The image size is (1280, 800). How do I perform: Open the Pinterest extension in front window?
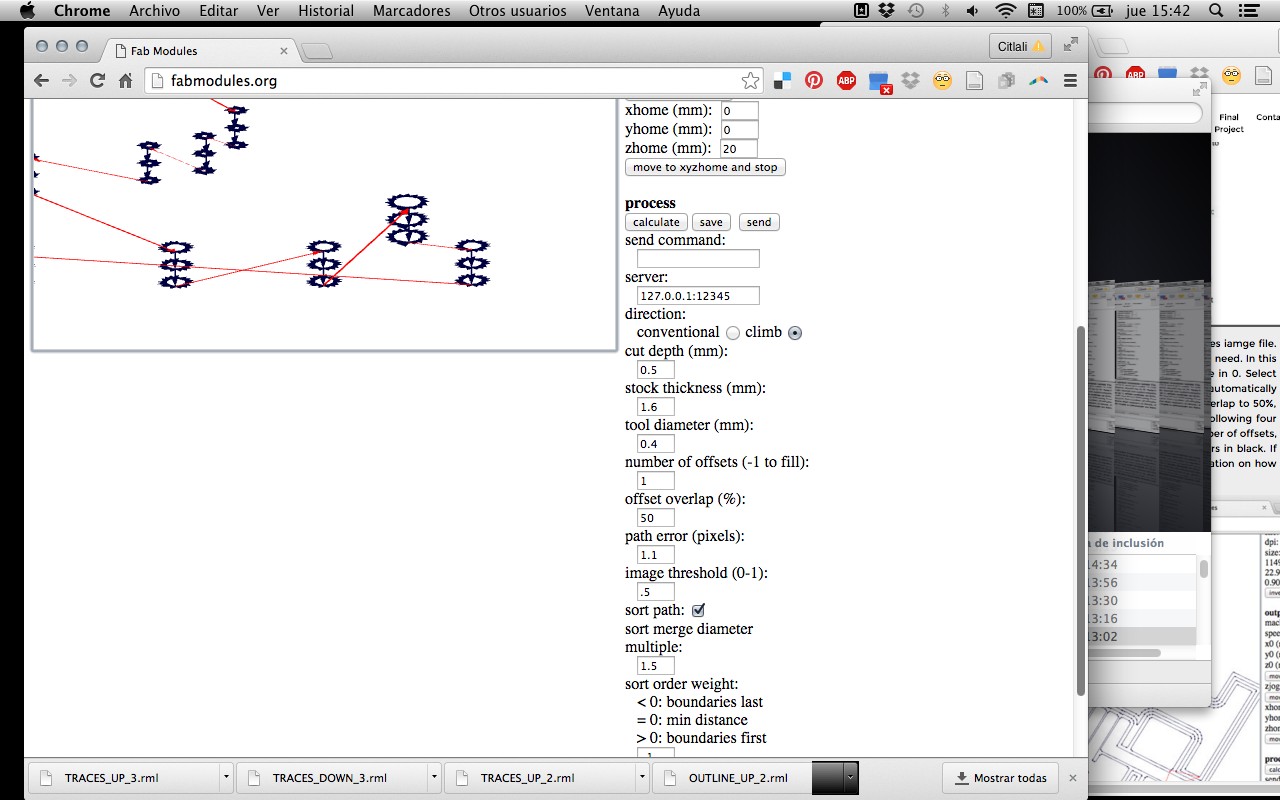pos(814,81)
